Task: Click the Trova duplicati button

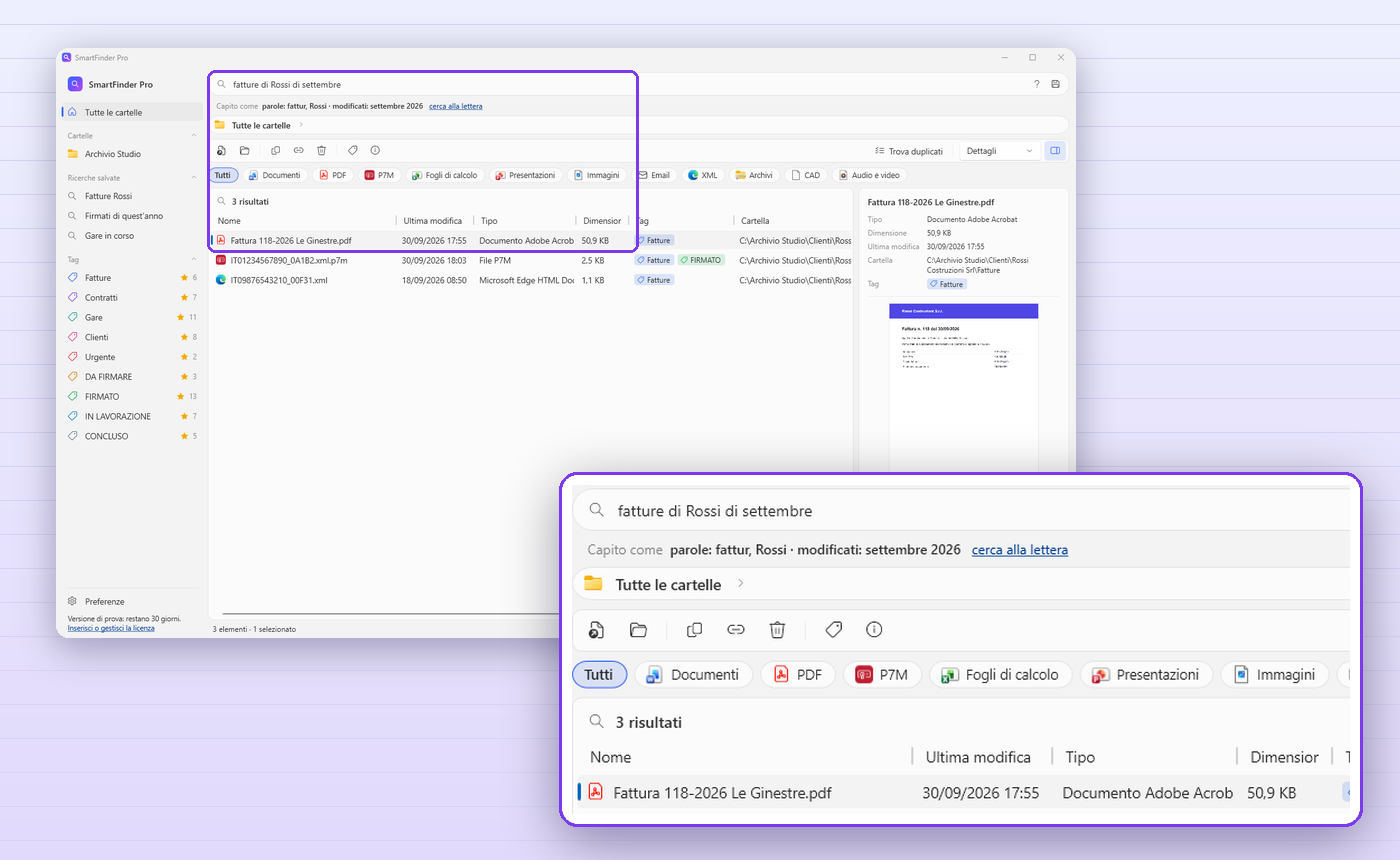Action: tap(909, 151)
